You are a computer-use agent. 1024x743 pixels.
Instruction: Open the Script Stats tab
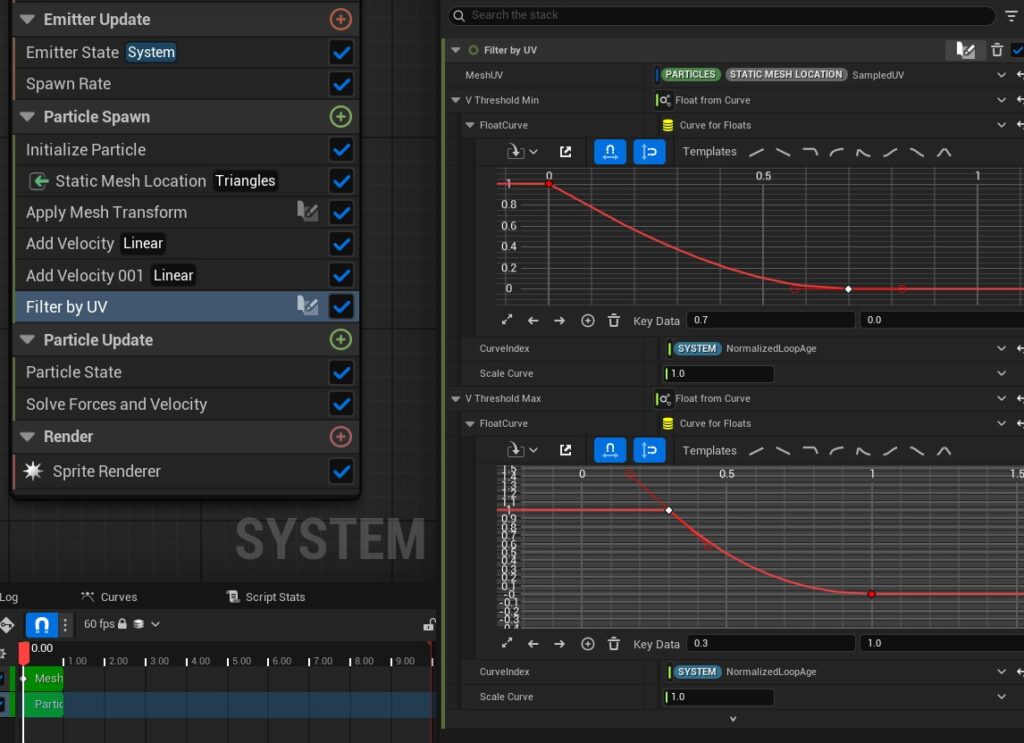[266, 597]
